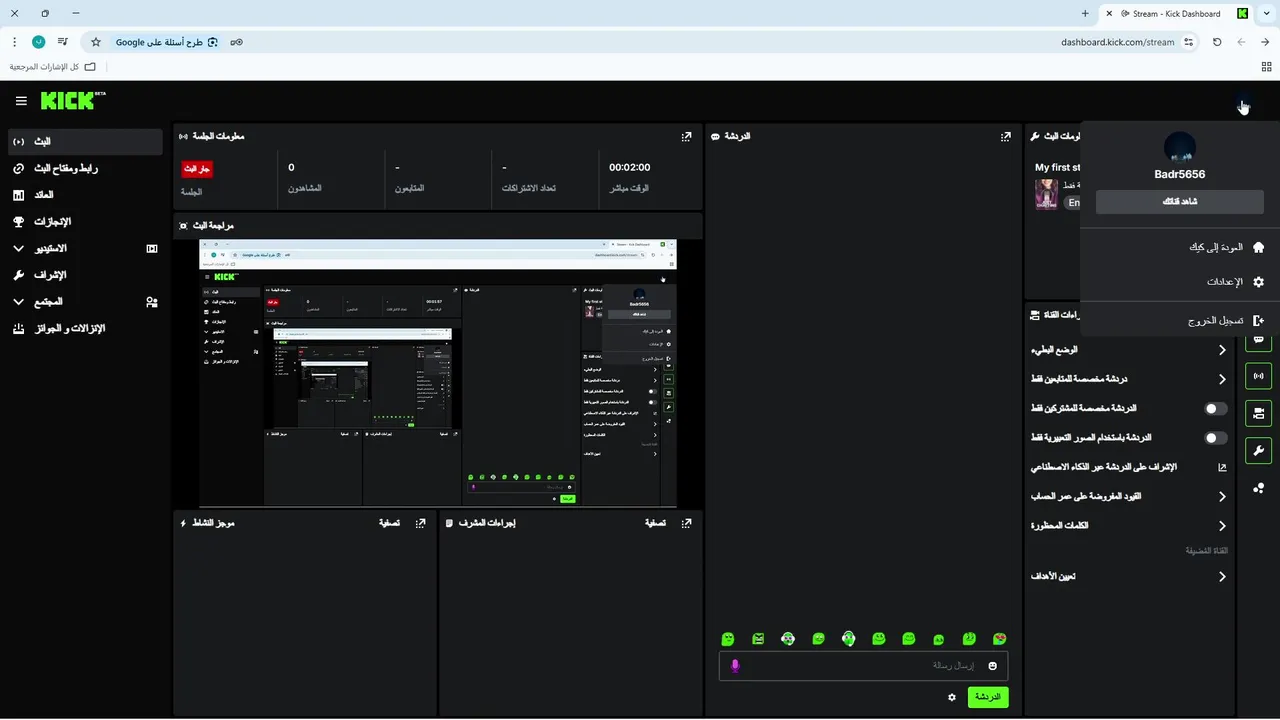Viewport: 1280px width, 720px height.
Task: Click the مراجعة البث panel title
Action: coord(212,226)
